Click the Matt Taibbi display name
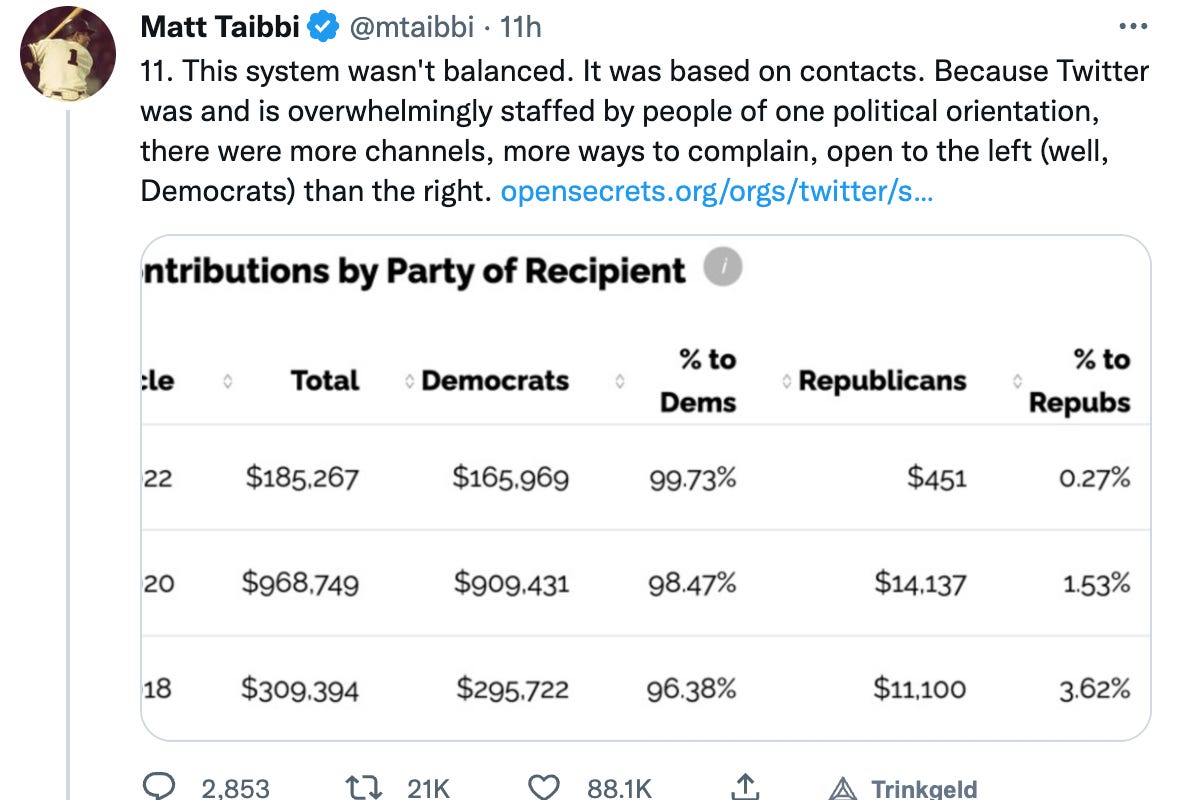 click(x=219, y=27)
